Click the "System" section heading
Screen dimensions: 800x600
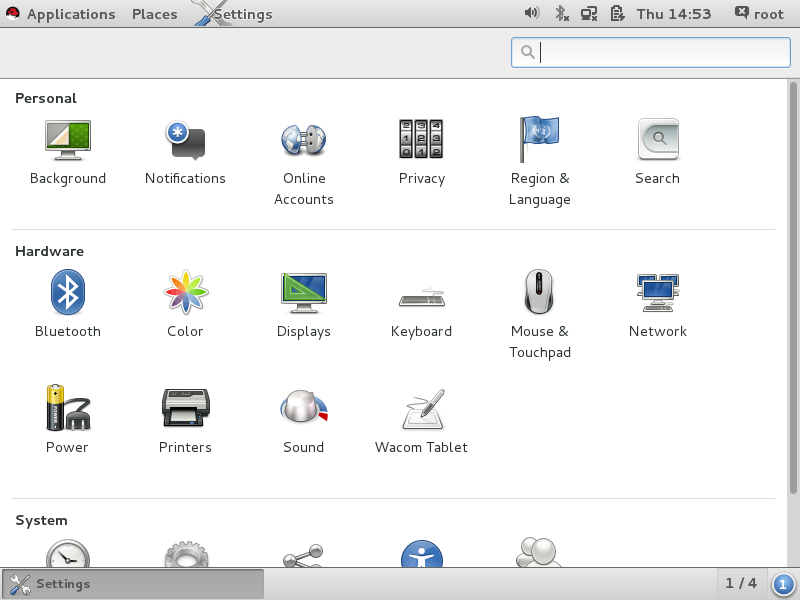pos(41,520)
